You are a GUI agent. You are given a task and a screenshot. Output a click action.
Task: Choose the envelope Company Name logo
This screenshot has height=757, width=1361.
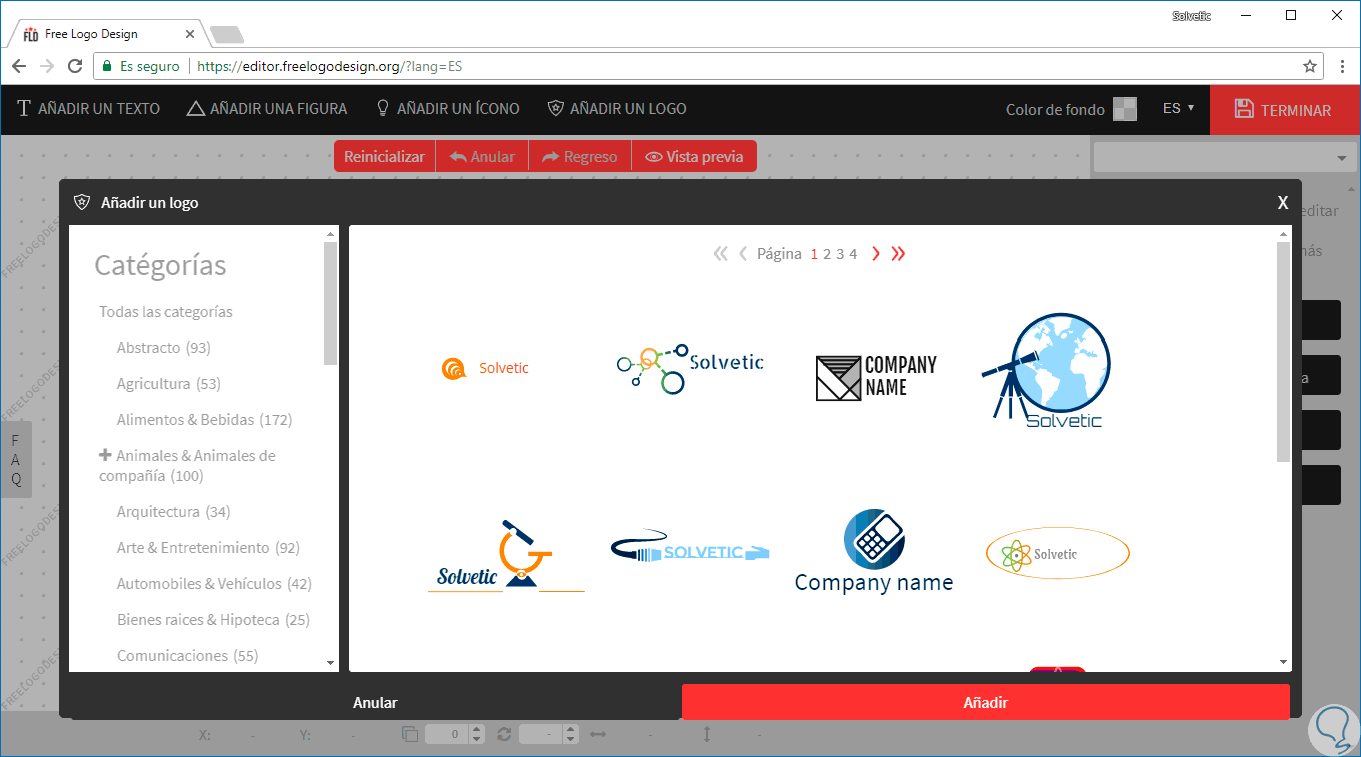coord(876,378)
